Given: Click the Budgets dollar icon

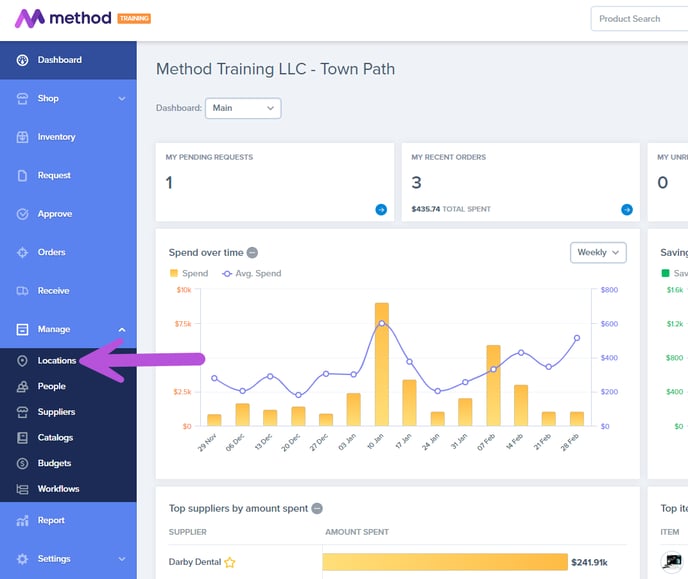Looking at the screenshot, I should tap(22, 463).
